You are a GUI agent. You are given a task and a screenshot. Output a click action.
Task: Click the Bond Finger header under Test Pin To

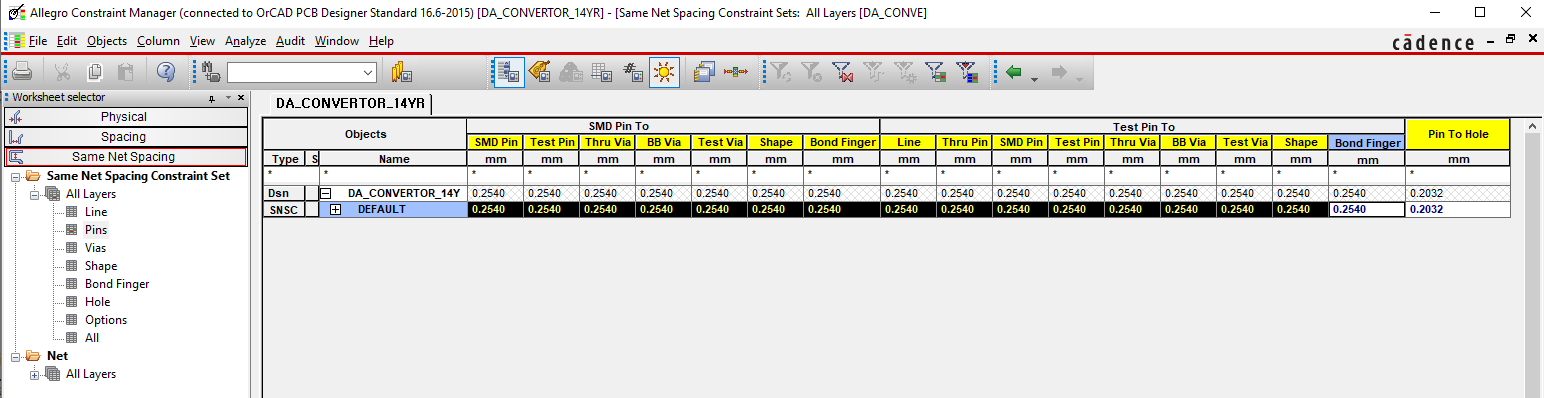[1367, 143]
